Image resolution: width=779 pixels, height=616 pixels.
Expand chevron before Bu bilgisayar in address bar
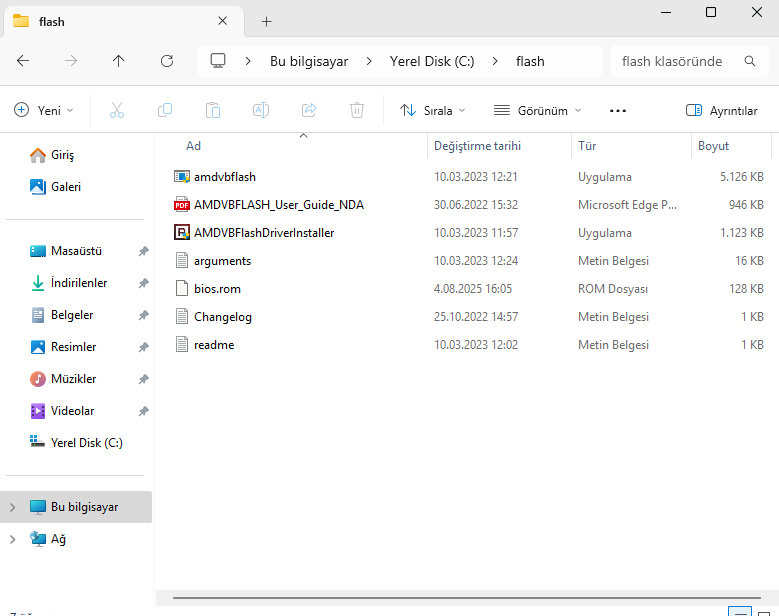248,61
